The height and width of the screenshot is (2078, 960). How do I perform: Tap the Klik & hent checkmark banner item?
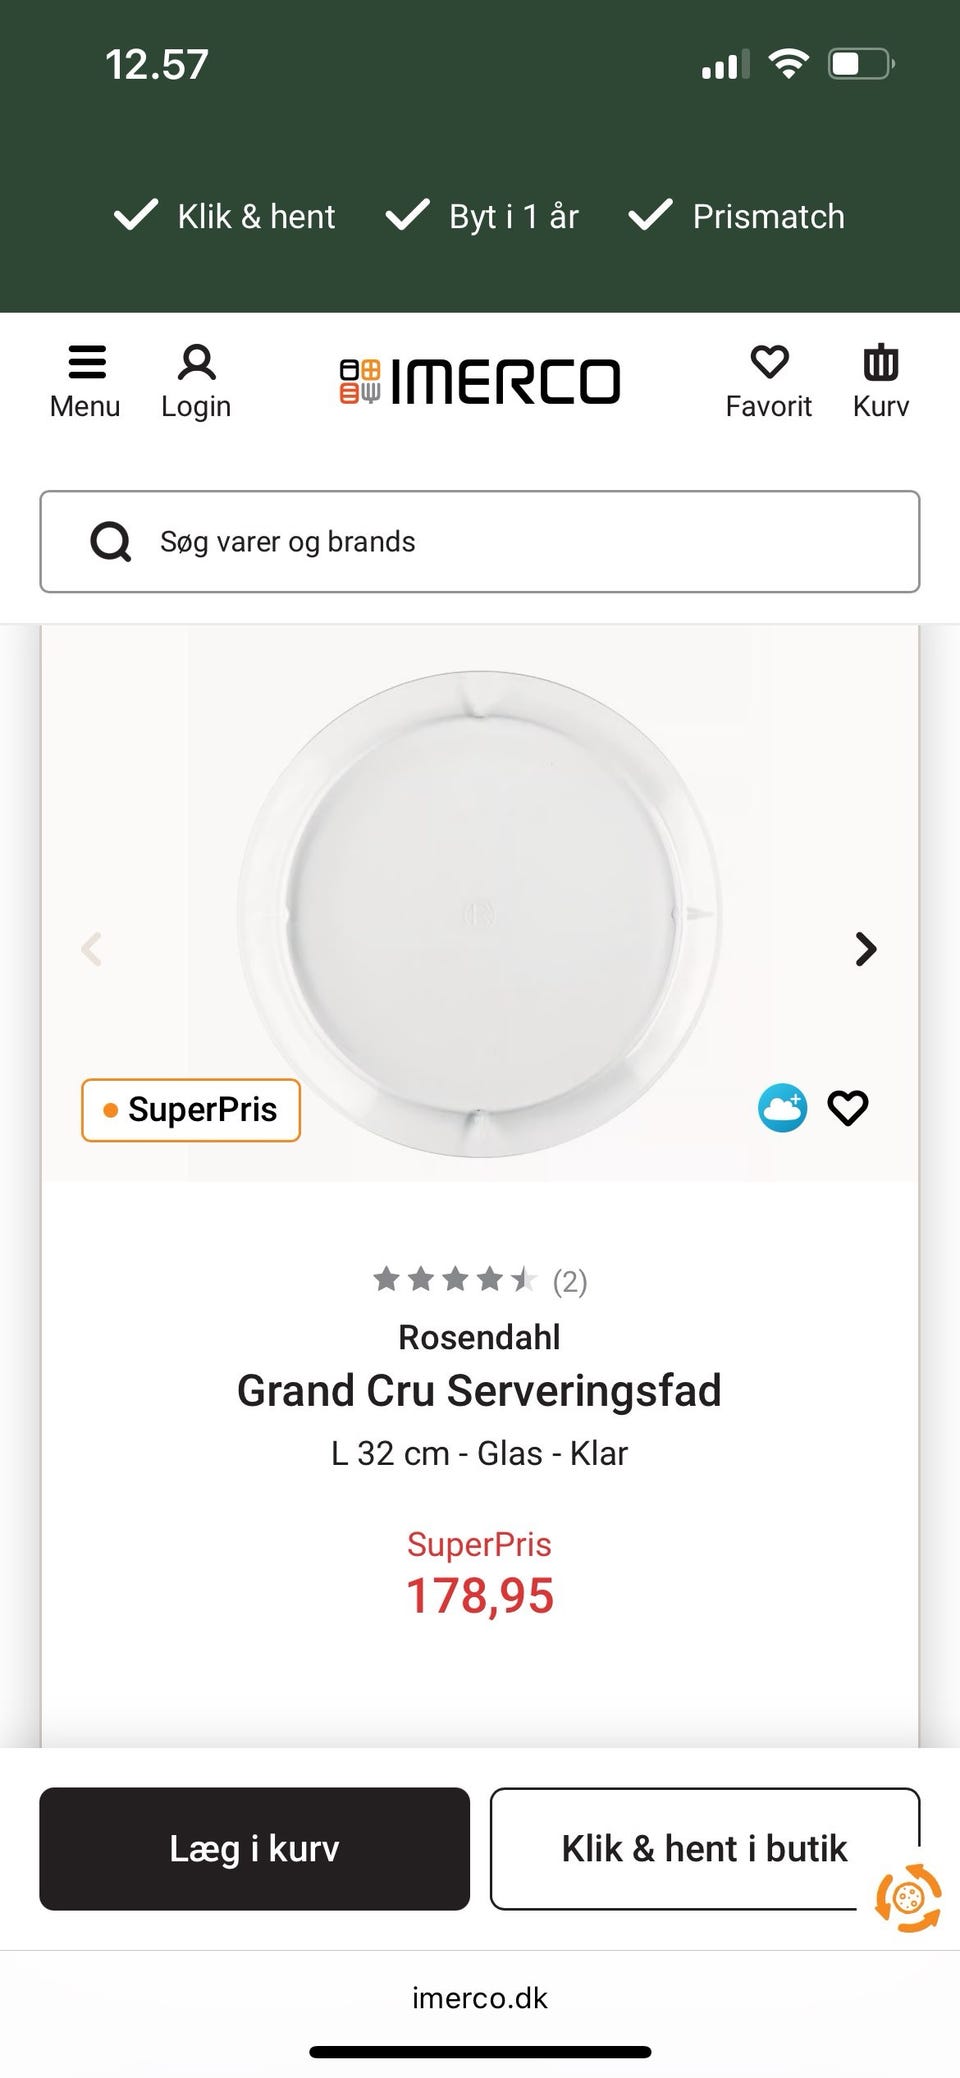click(x=226, y=216)
